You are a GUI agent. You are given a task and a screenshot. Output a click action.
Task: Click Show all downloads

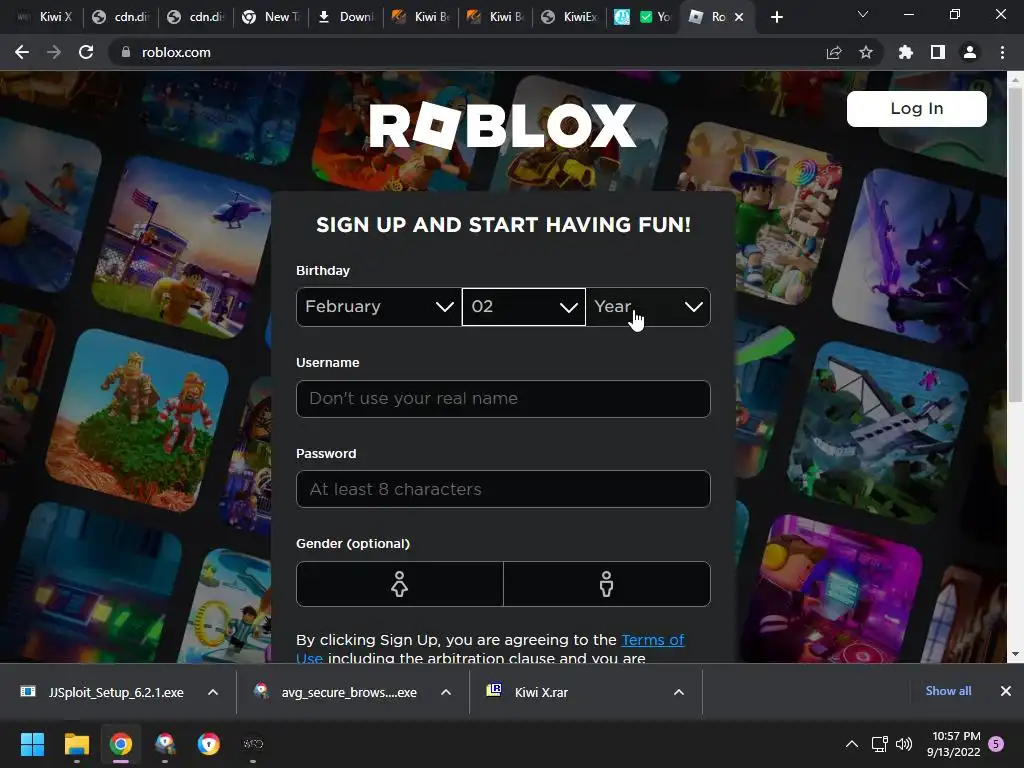[x=948, y=691]
